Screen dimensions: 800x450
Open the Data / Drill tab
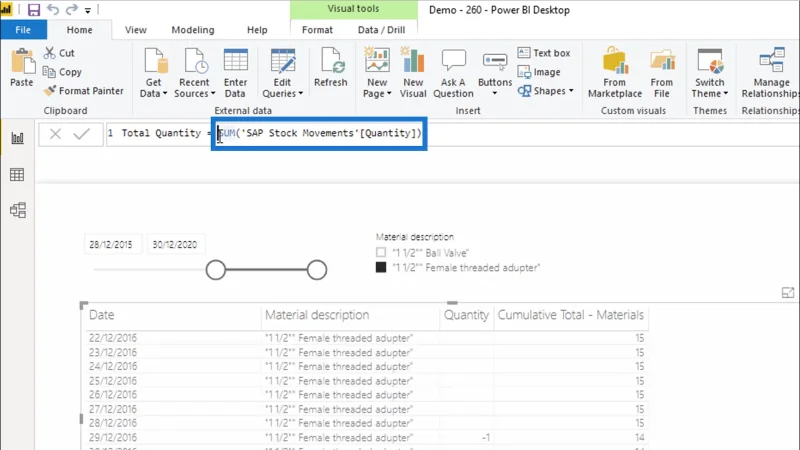click(x=382, y=30)
